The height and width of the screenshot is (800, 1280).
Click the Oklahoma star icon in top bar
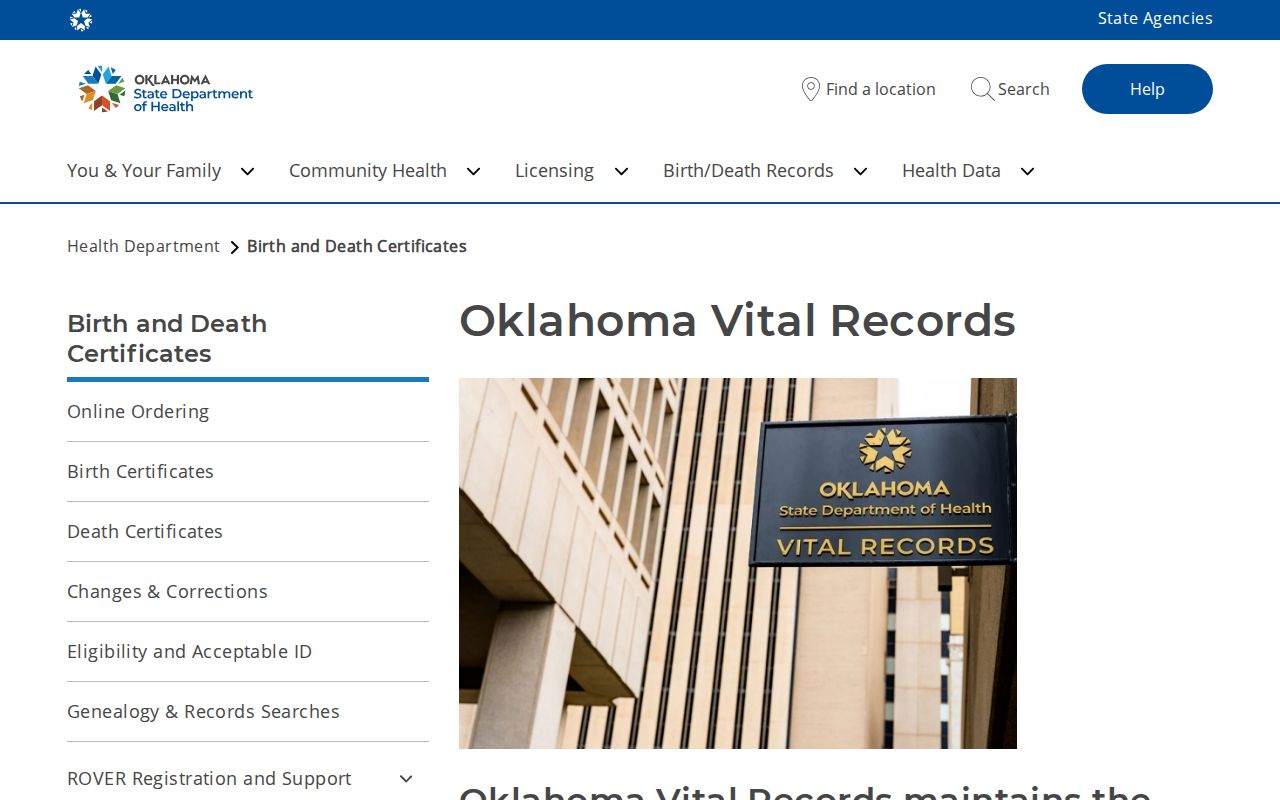pyautogui.click(x=81, y=20)
